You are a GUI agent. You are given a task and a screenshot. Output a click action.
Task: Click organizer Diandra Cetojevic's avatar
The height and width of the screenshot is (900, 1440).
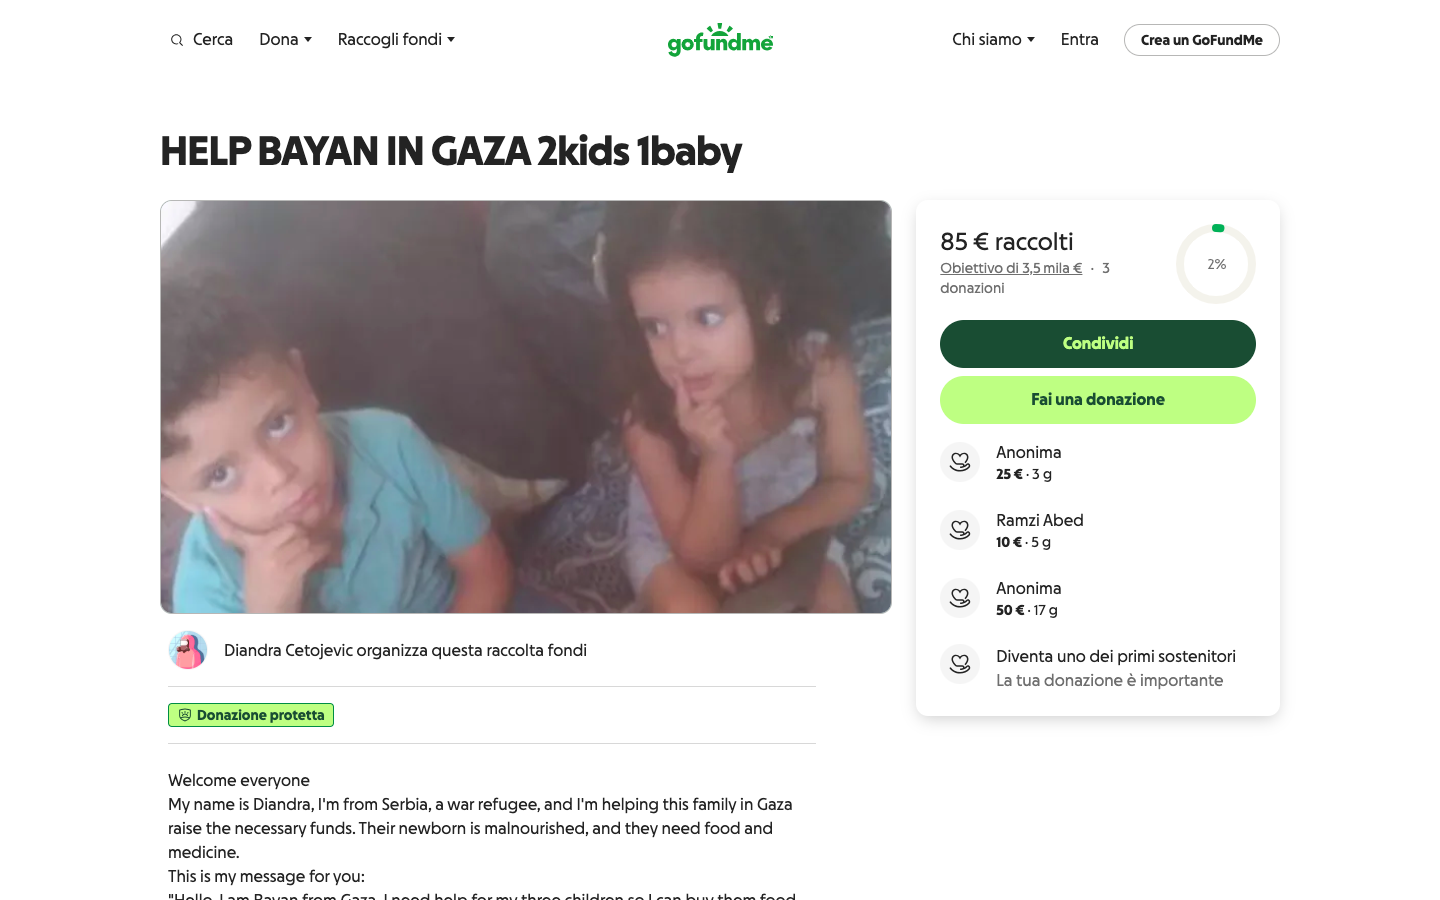click(x=188, y=650)
